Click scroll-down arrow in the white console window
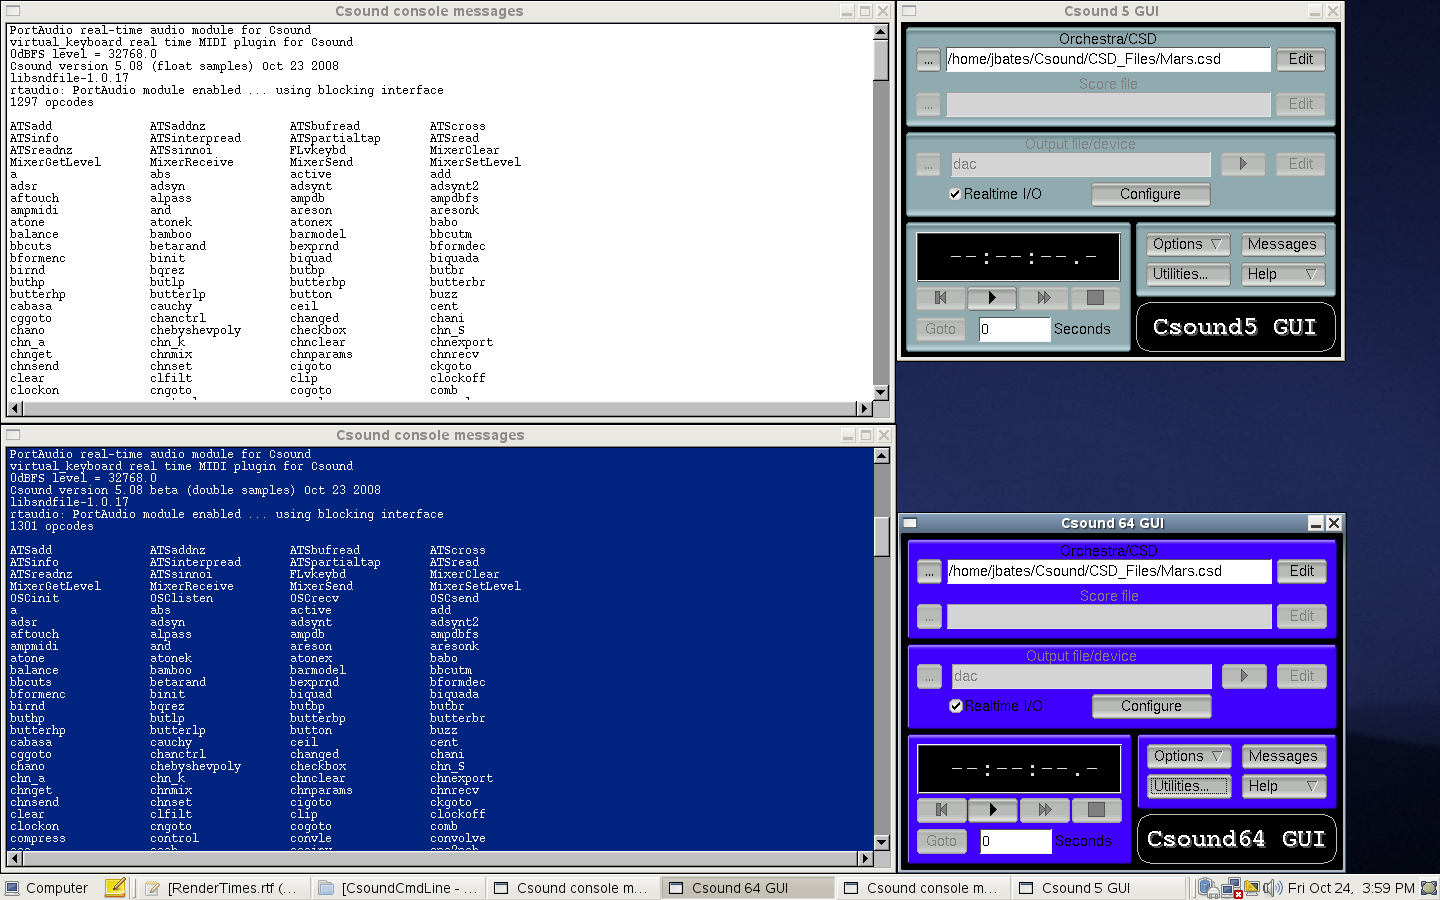Screen dimensions: 1440x900 pos(881,392)
